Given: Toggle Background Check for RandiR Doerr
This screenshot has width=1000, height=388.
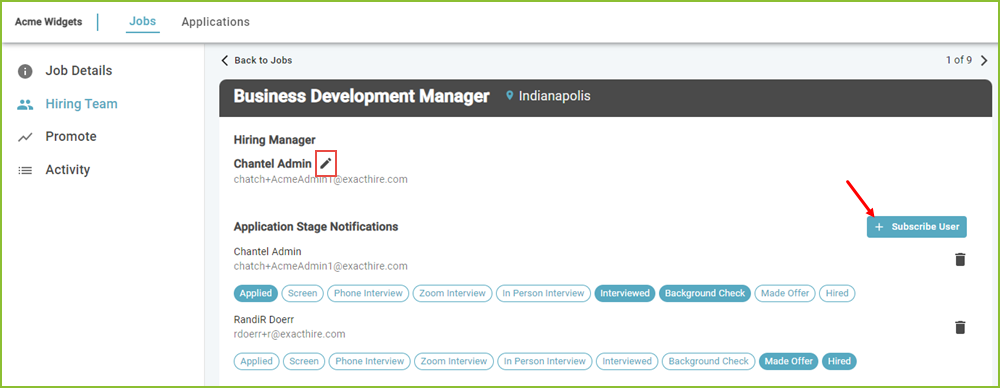Looking at the screenshot, I should (x=709, y=361).
